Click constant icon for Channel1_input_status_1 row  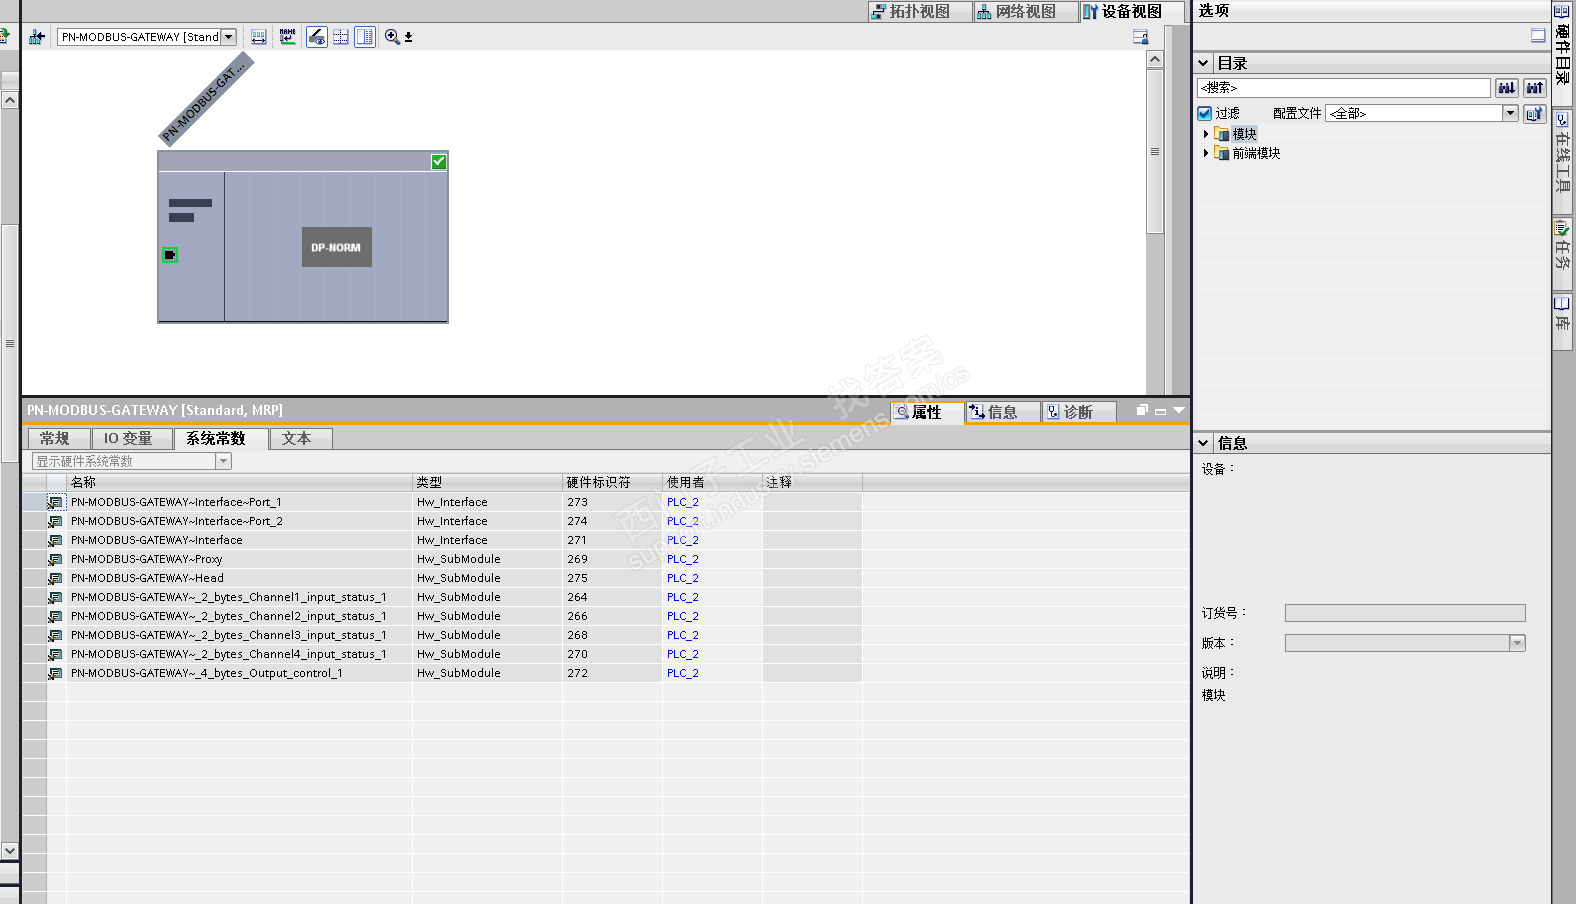pos(56,597)
